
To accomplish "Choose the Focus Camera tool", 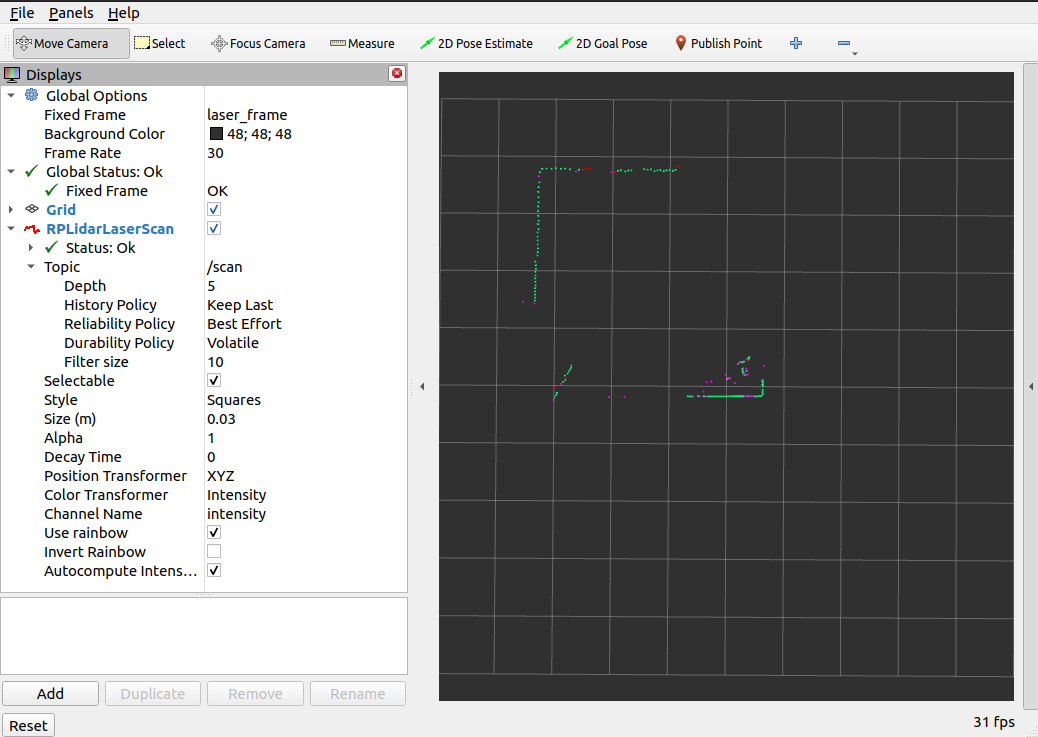I will [x=258, y=43].
